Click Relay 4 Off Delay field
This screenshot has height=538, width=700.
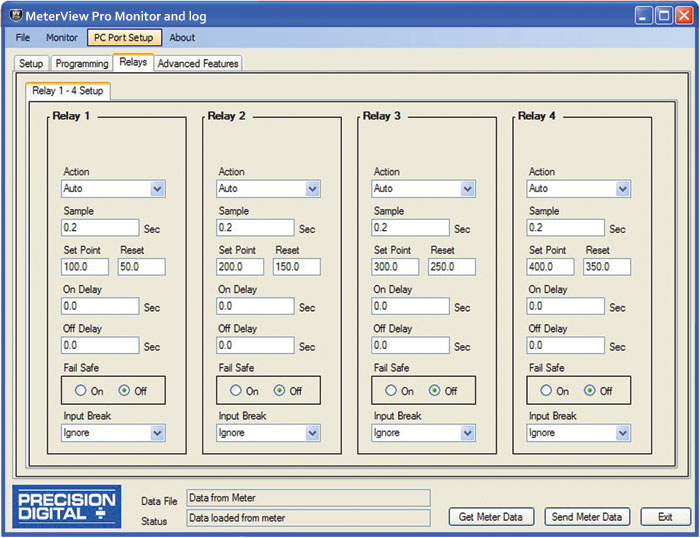[566, 346]
